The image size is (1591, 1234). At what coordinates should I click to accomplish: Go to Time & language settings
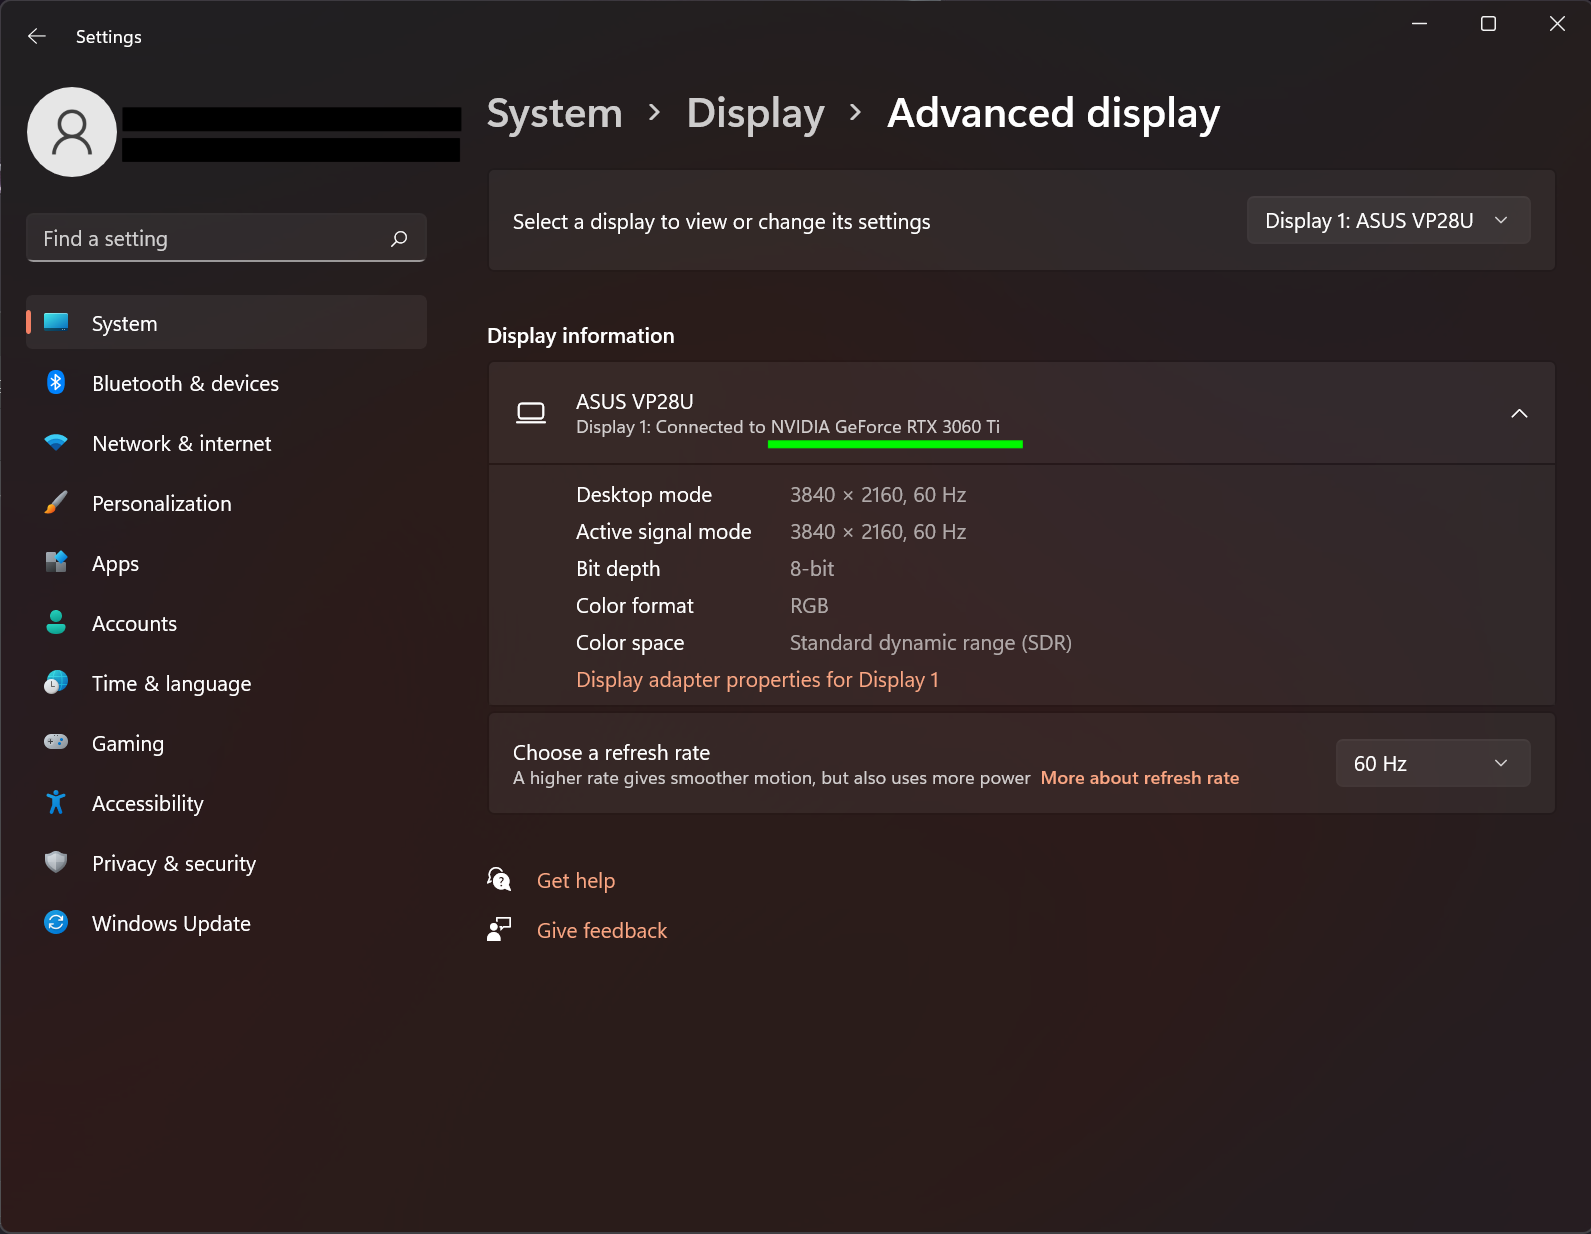coord(171,684)
